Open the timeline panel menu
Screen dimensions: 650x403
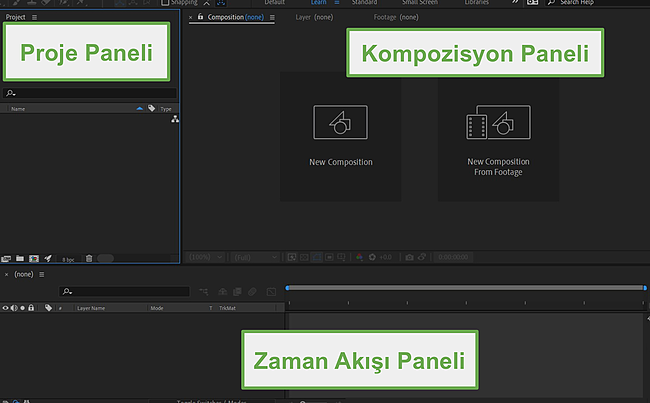41,274
